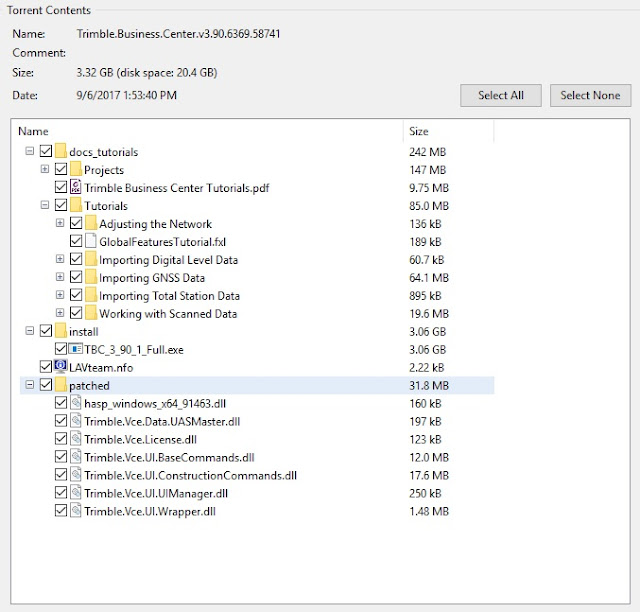Select the TBC_3_90_1_Full.exe file name
The width and height of the screenshot is (640, 612).
point(133,350)
